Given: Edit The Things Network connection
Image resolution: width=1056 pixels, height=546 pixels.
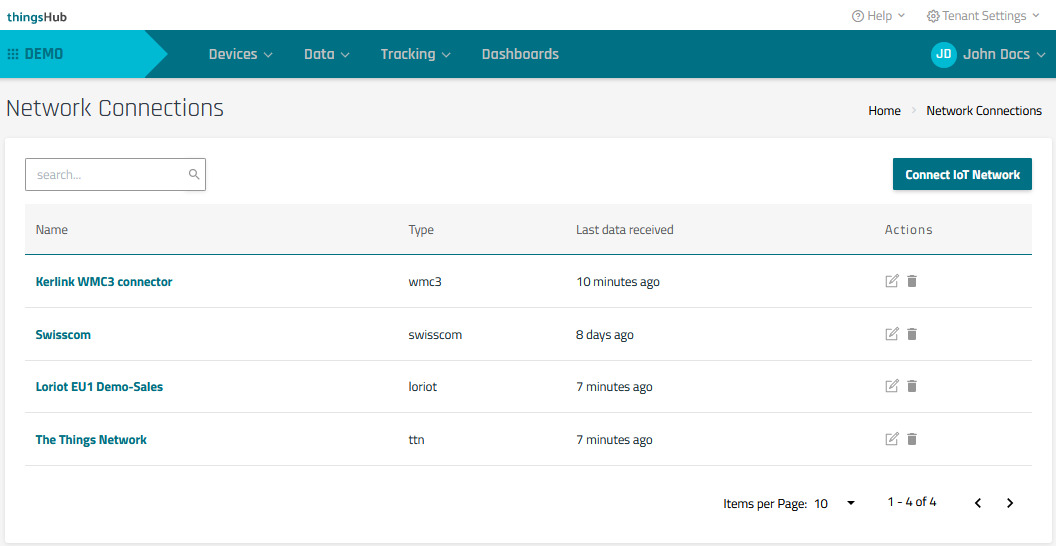Looking at the screenshot, I should (x=892, y=439).
